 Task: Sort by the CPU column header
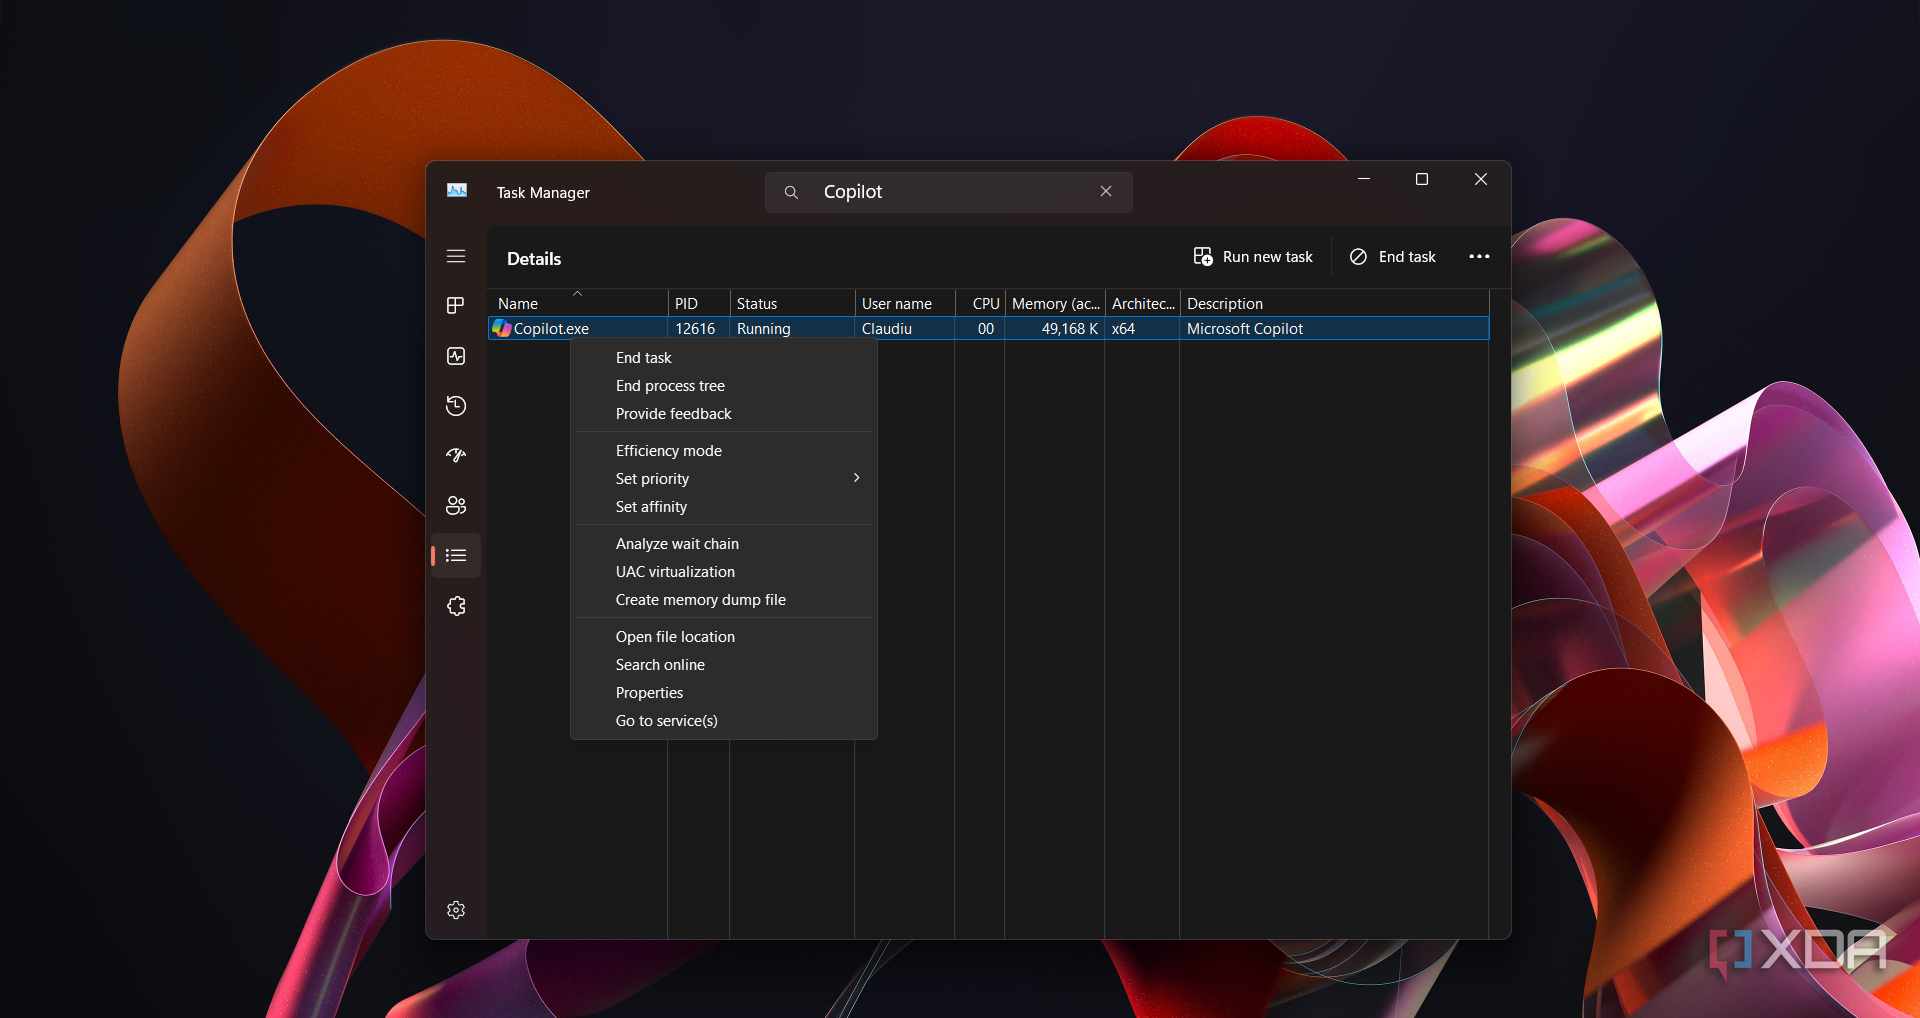pyautogui.click(x=980, y=303)
